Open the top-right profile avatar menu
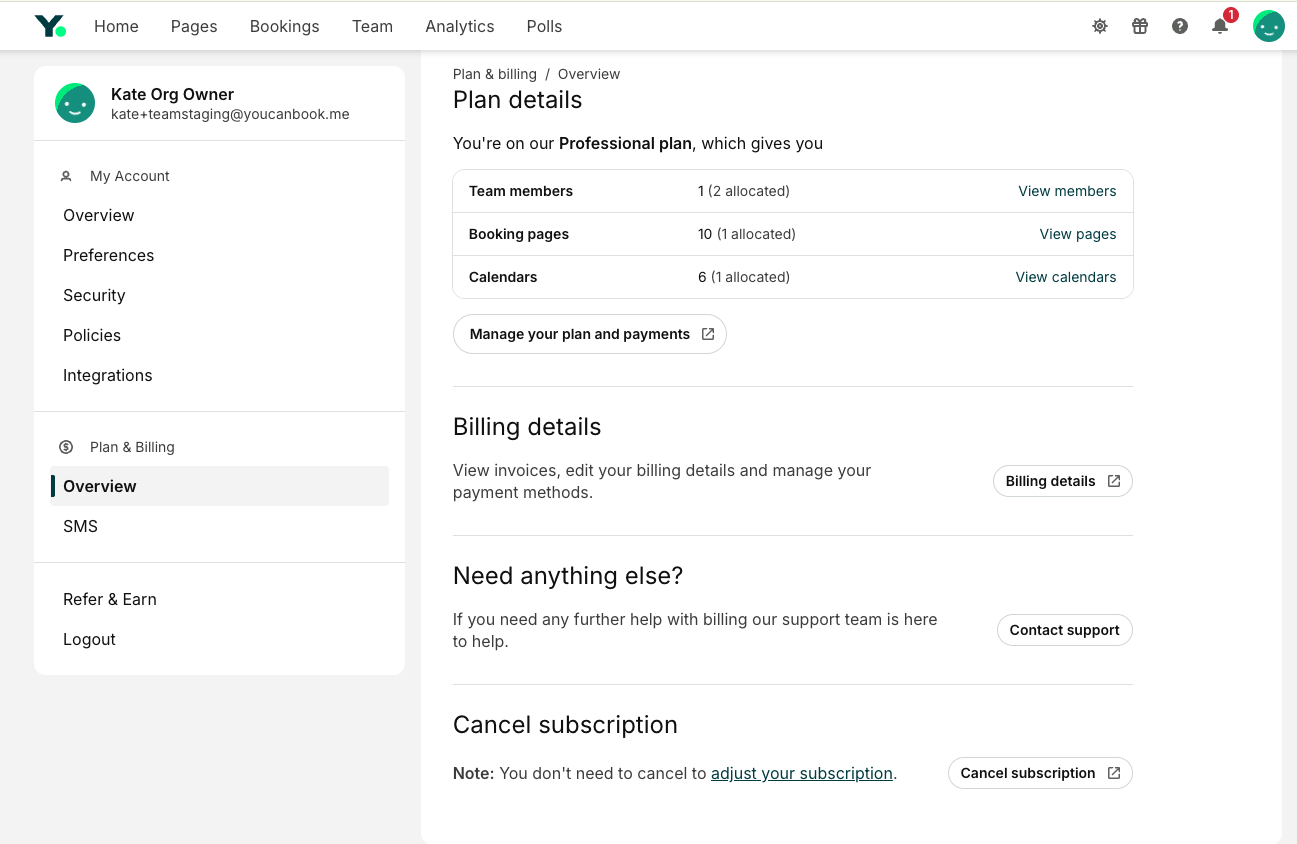The image size is (1297, 844). 1268,26
